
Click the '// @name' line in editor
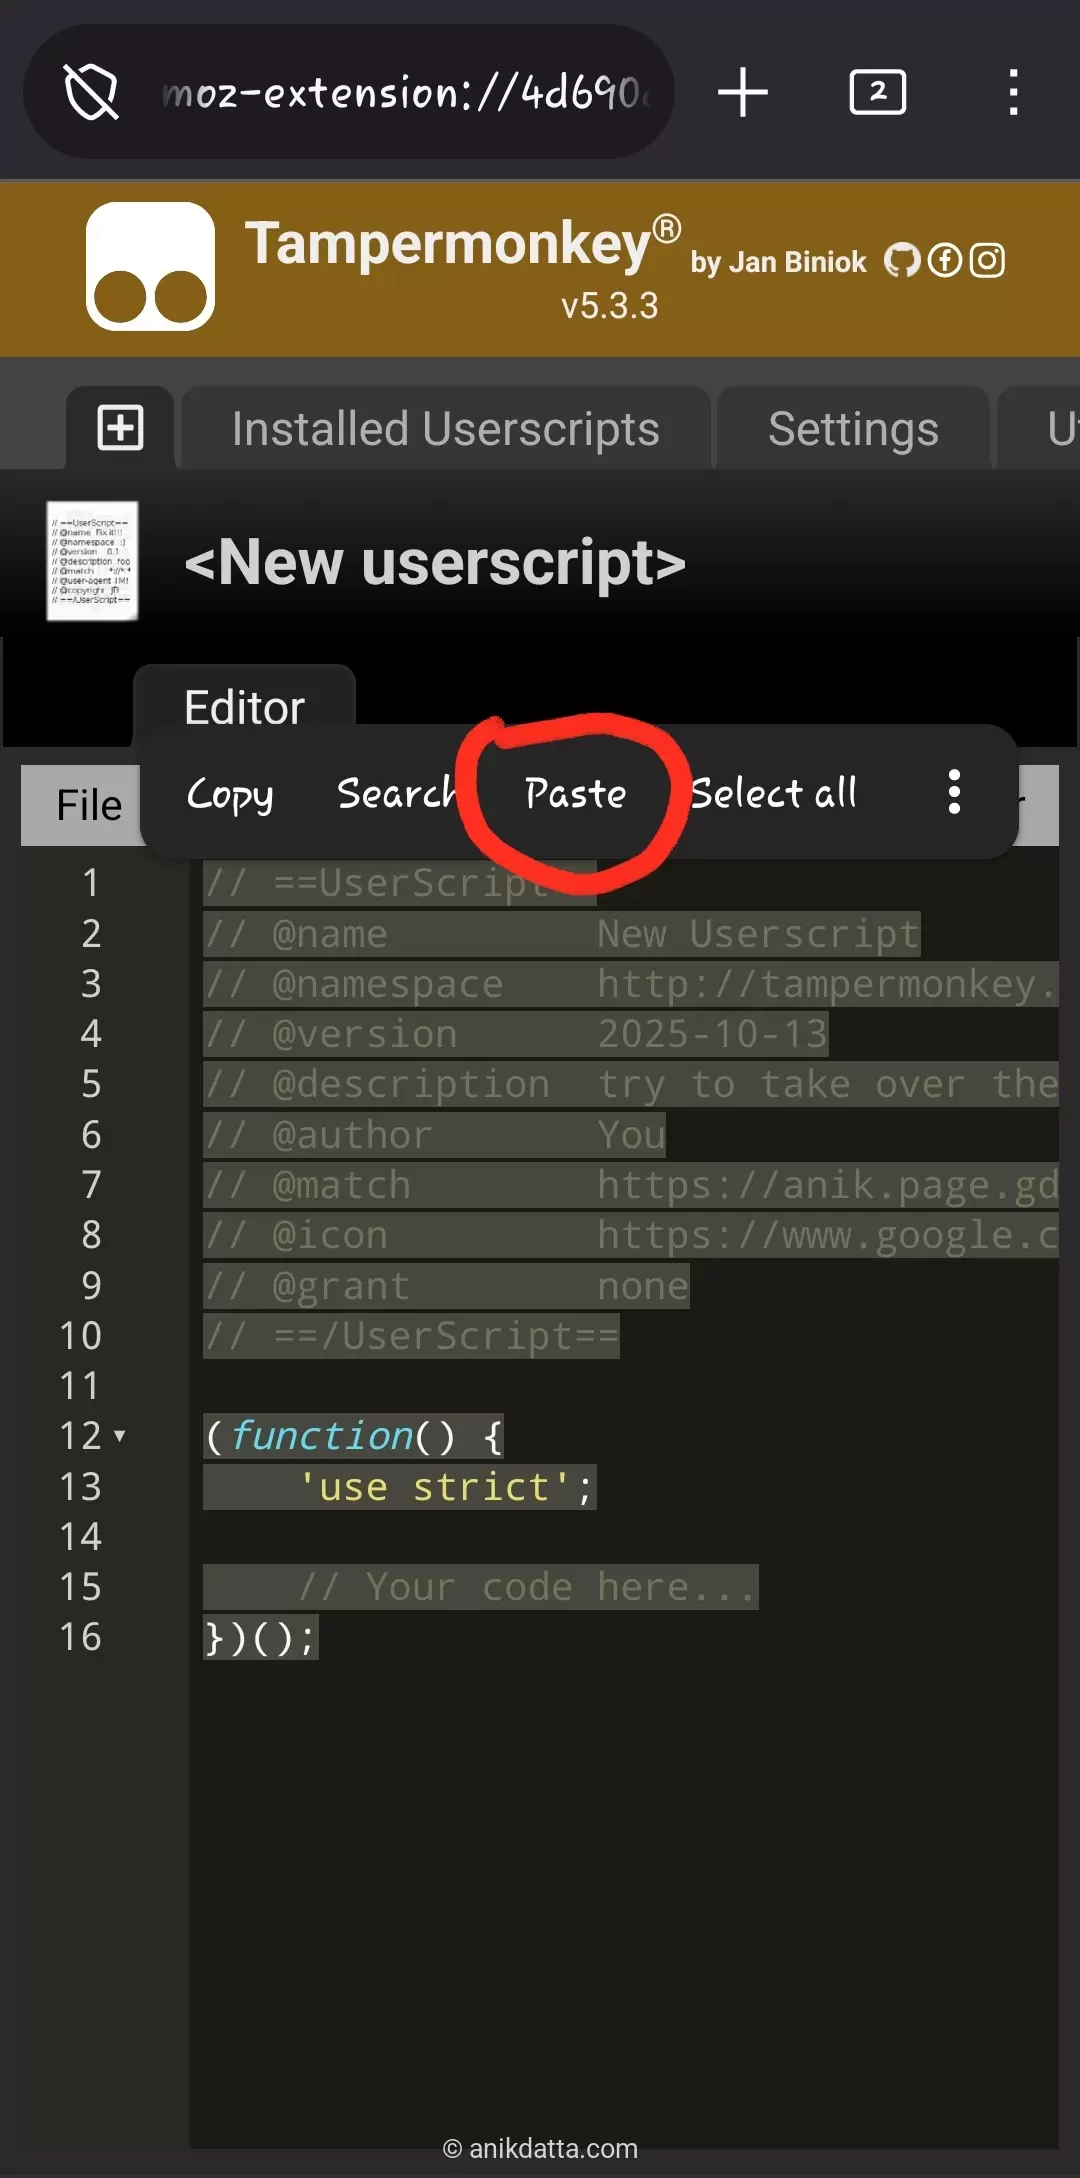[562, 934]
